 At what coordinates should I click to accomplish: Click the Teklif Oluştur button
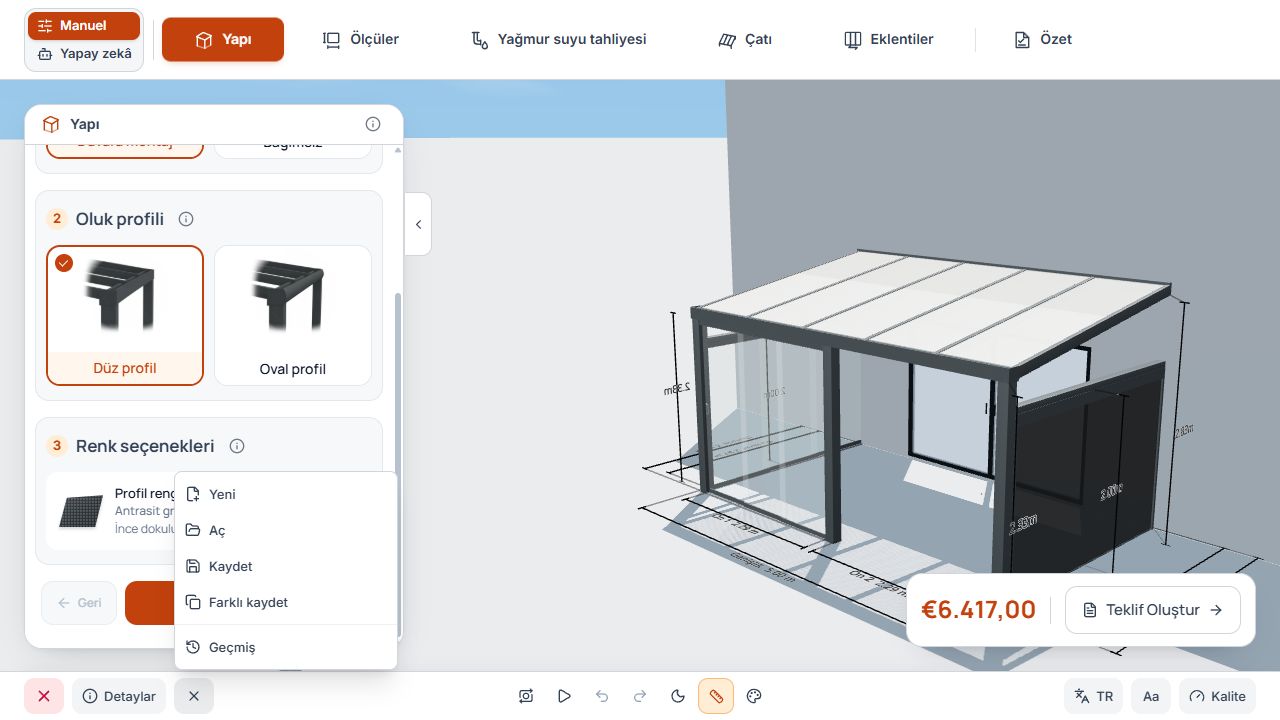[1152, 610]
